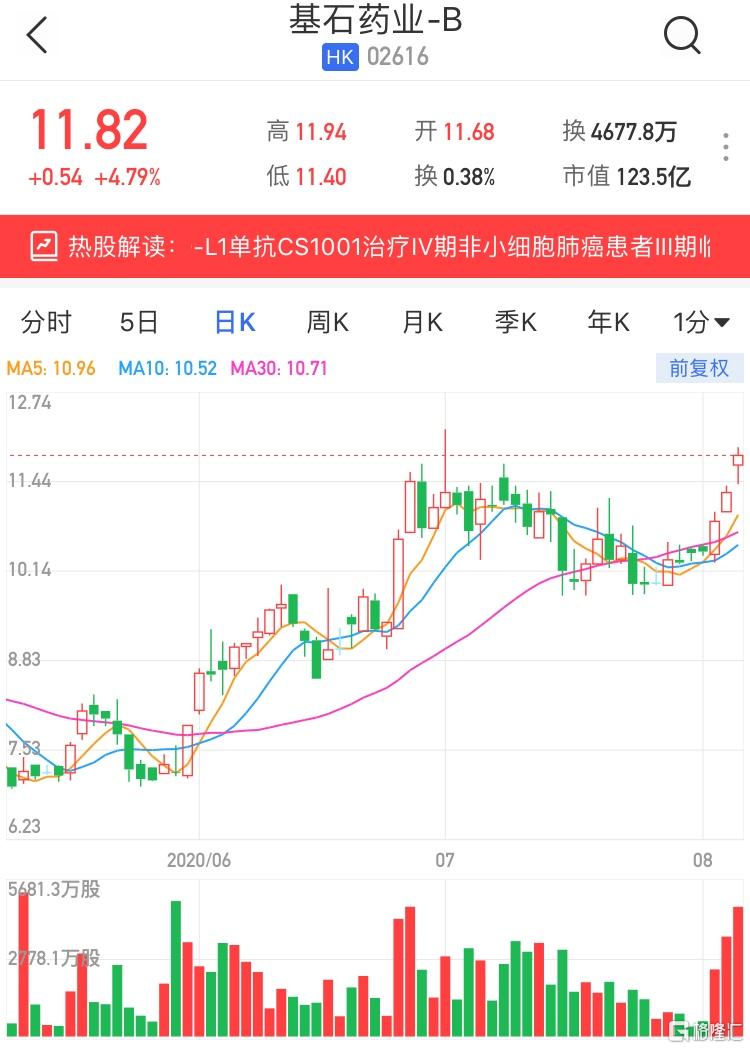Select the 月K monthly candlestick tab
Image resolution: width=750 pixels, height=1049 pixels.
tap(421, 322)
